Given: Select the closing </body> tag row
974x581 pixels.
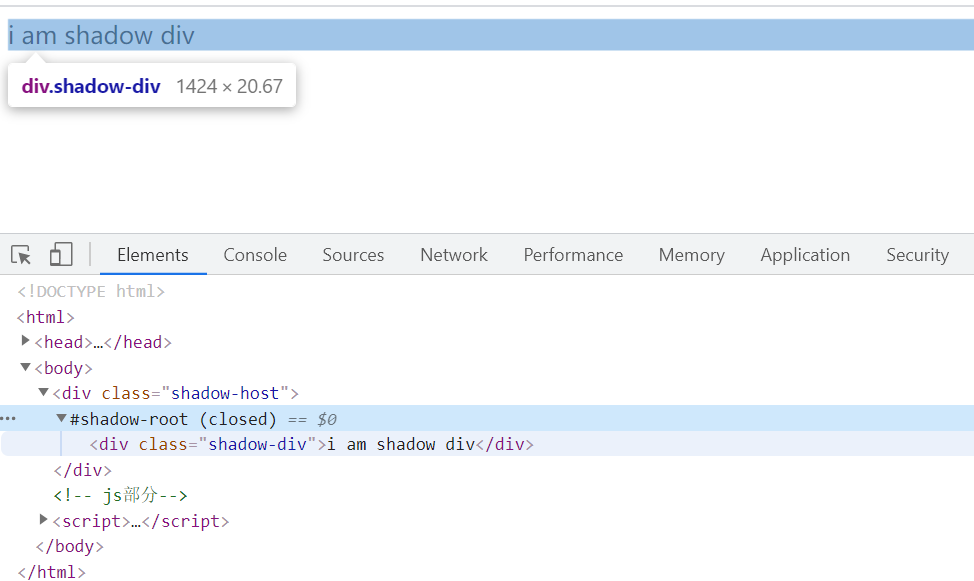Looking at the screenshot, I should pyautogui.click(x=70, y=546).
